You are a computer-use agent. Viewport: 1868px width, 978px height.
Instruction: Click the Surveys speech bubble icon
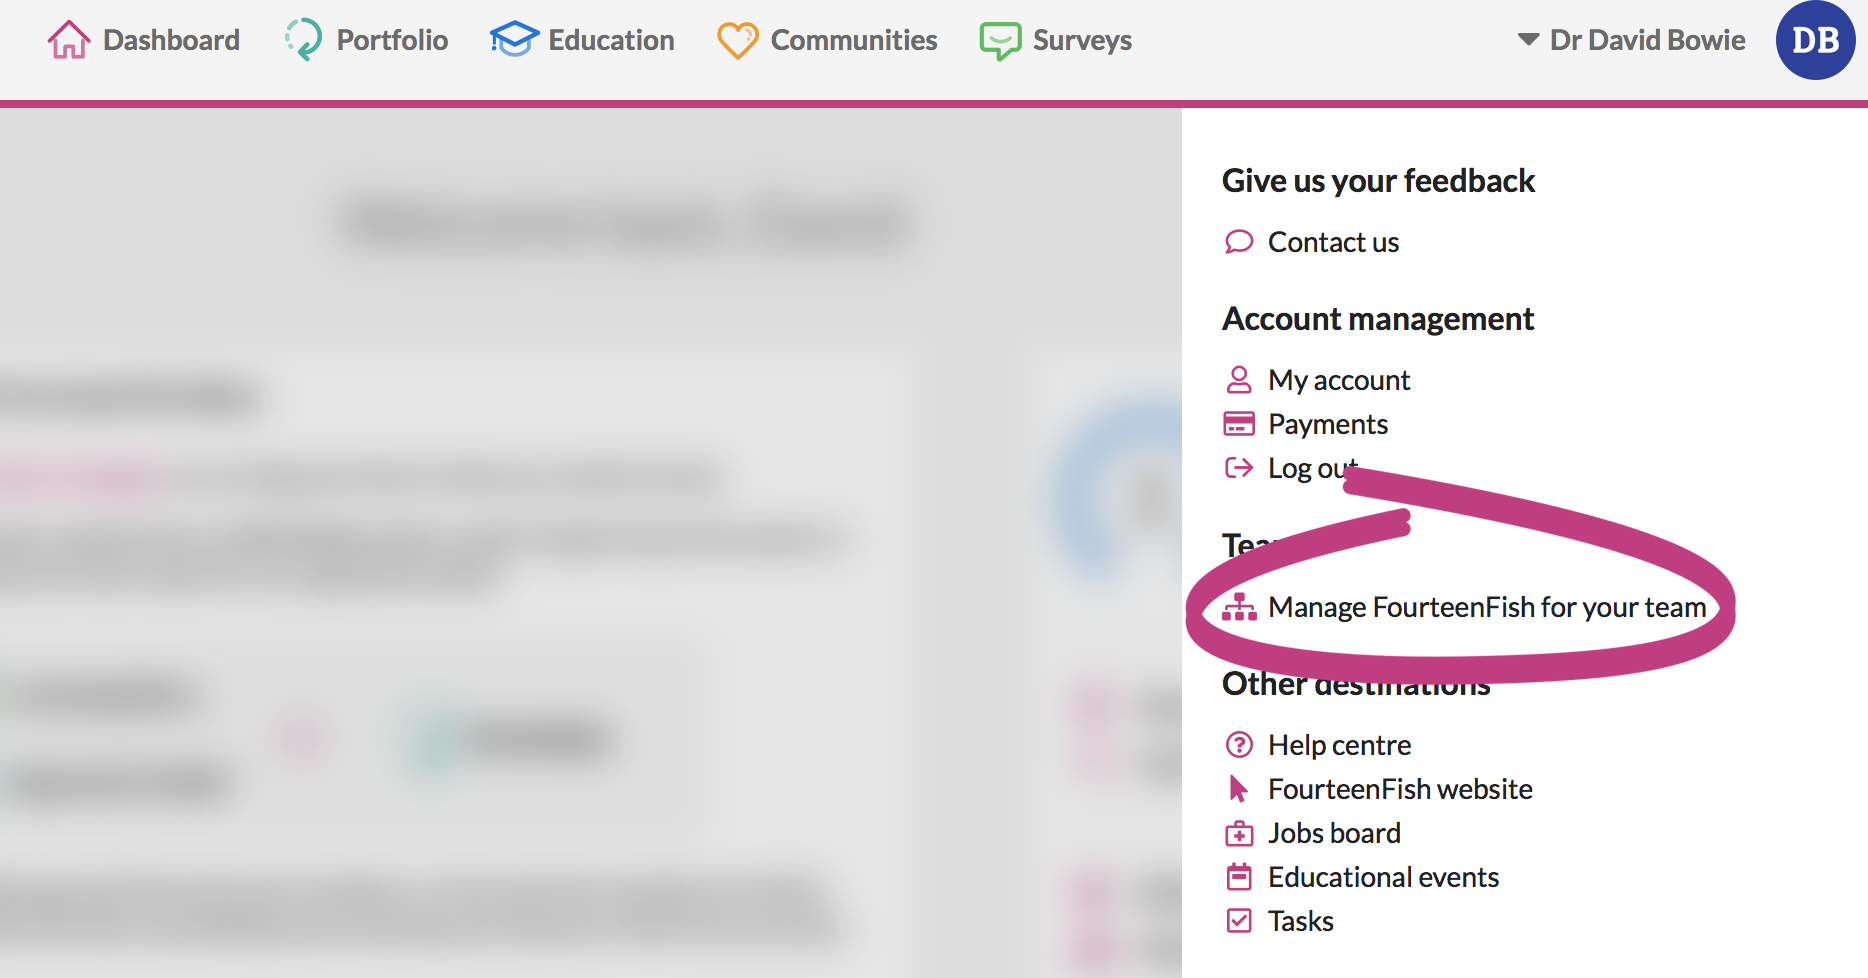coord(1000,40)
